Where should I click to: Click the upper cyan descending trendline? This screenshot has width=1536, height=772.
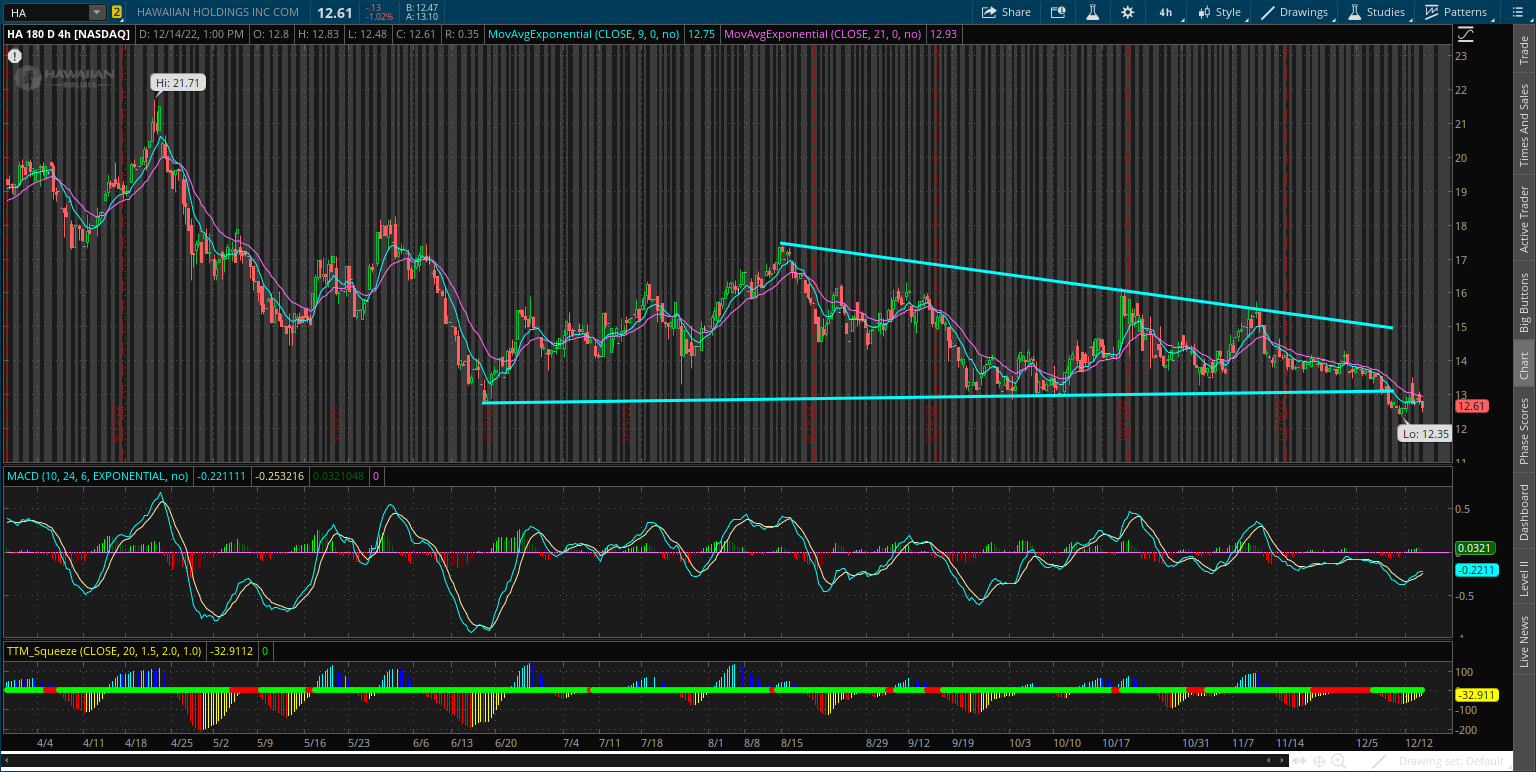[1085, 285]
